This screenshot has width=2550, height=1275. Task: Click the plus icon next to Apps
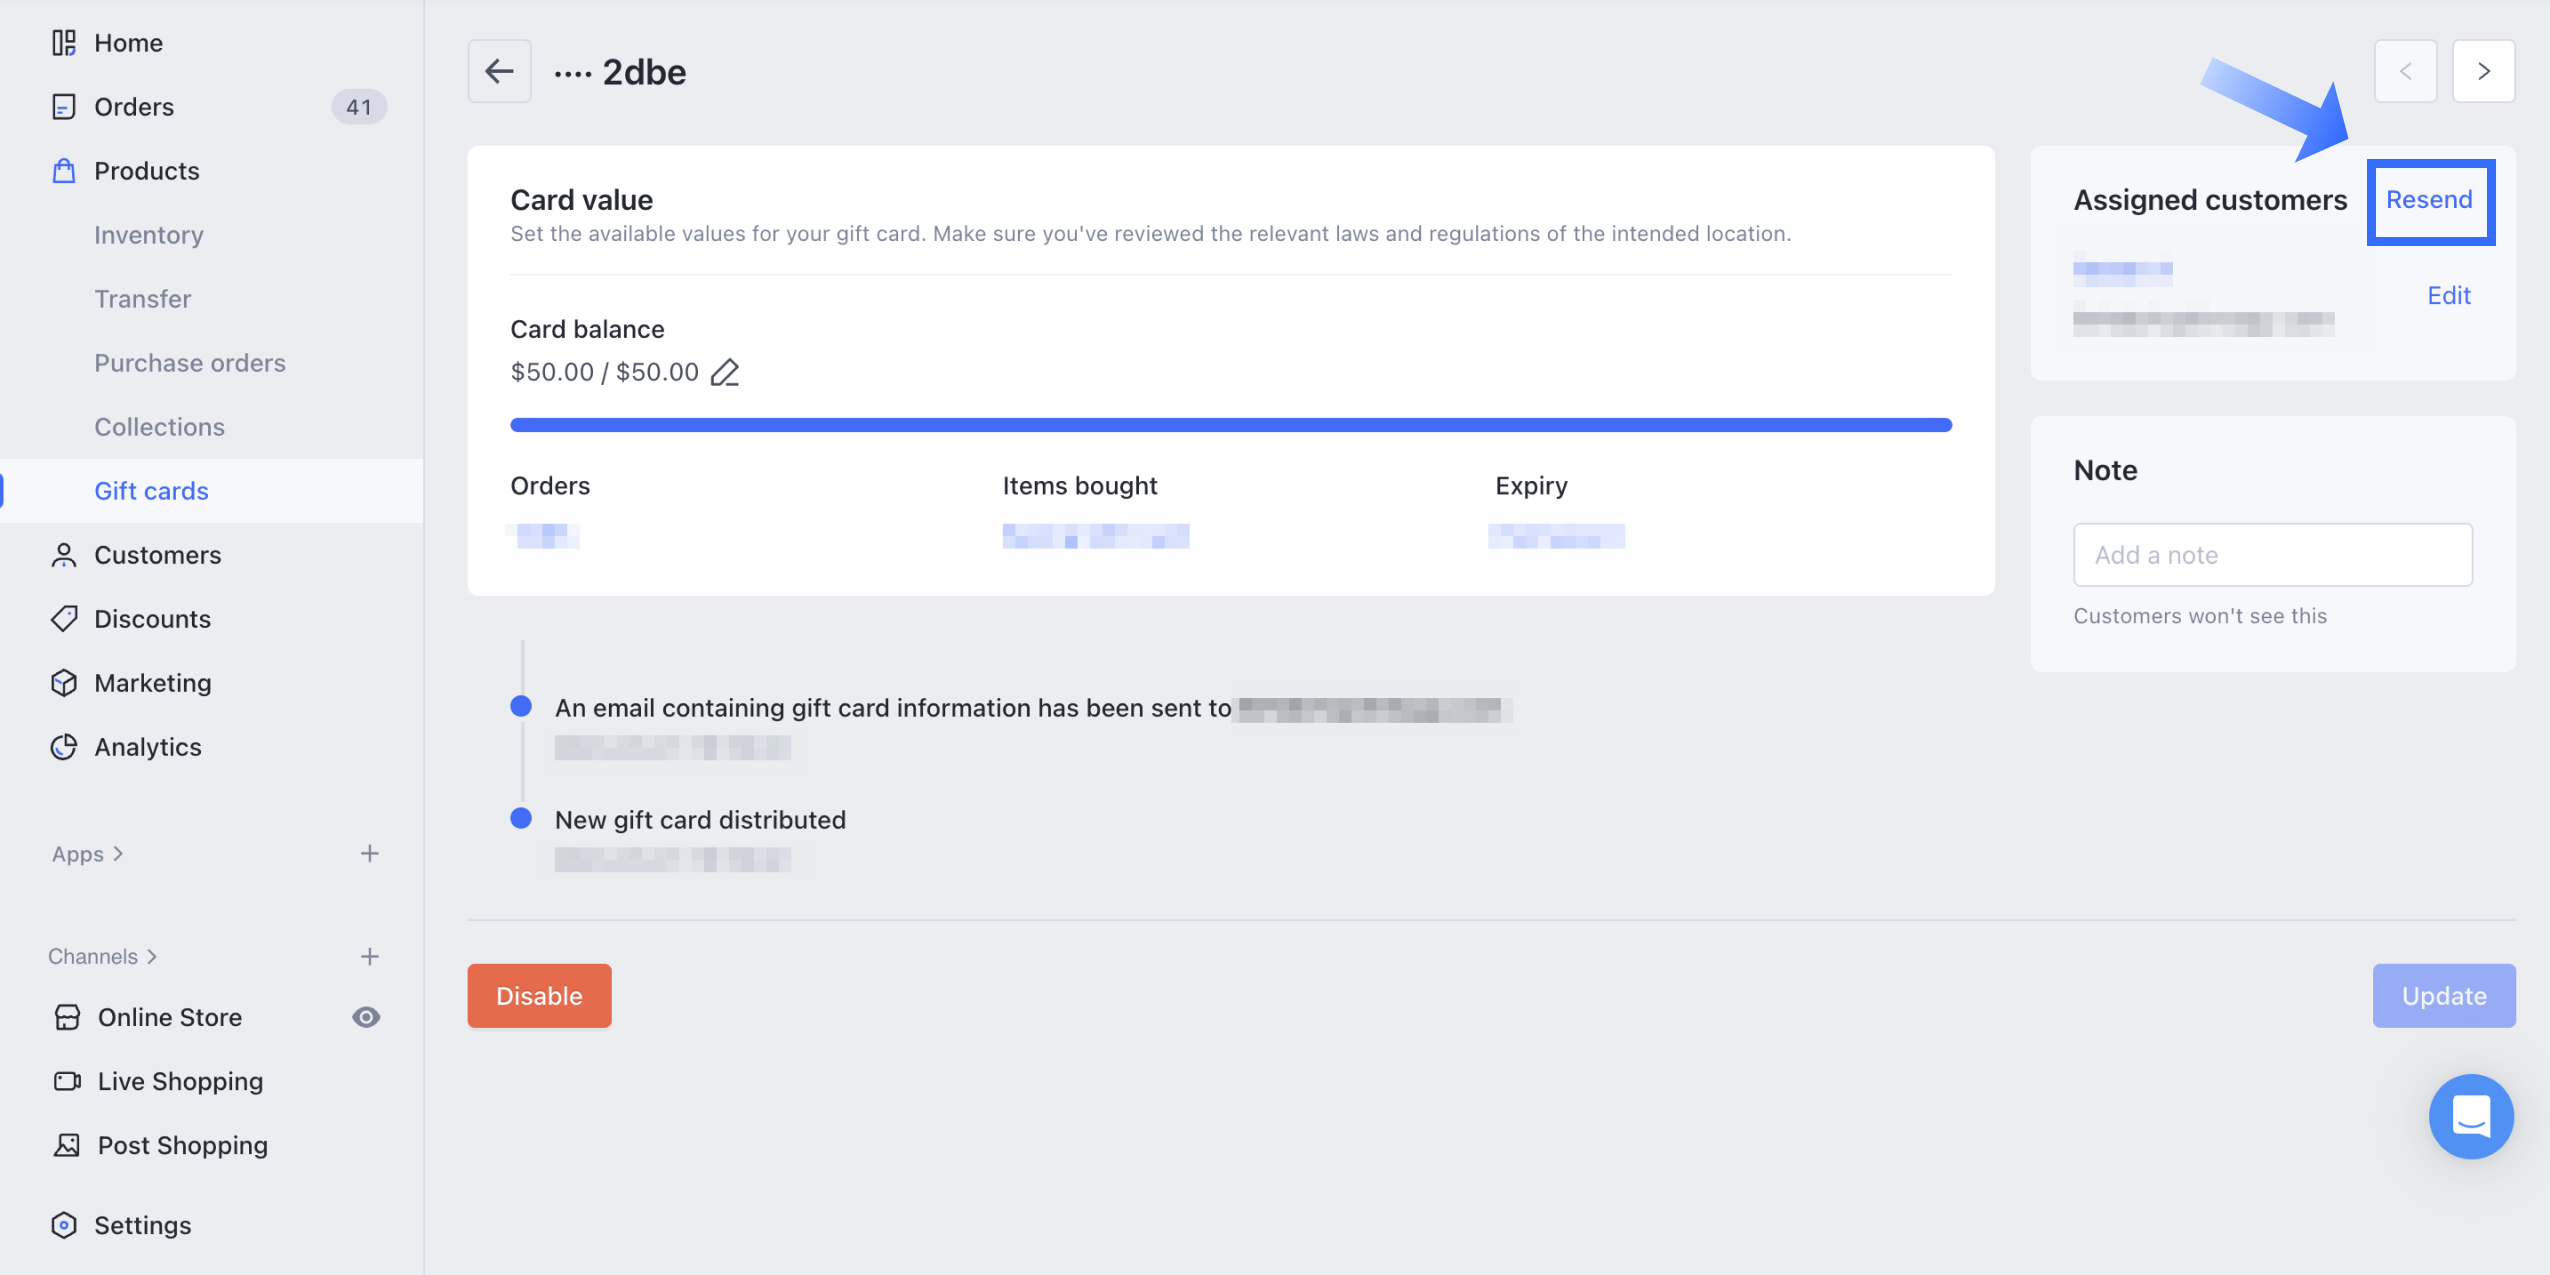(370, 854)
